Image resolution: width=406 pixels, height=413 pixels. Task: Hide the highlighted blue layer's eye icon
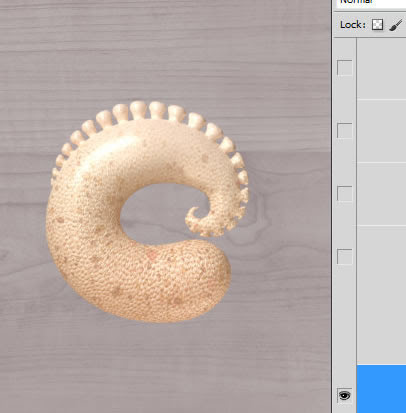click(x=344, y=396)
